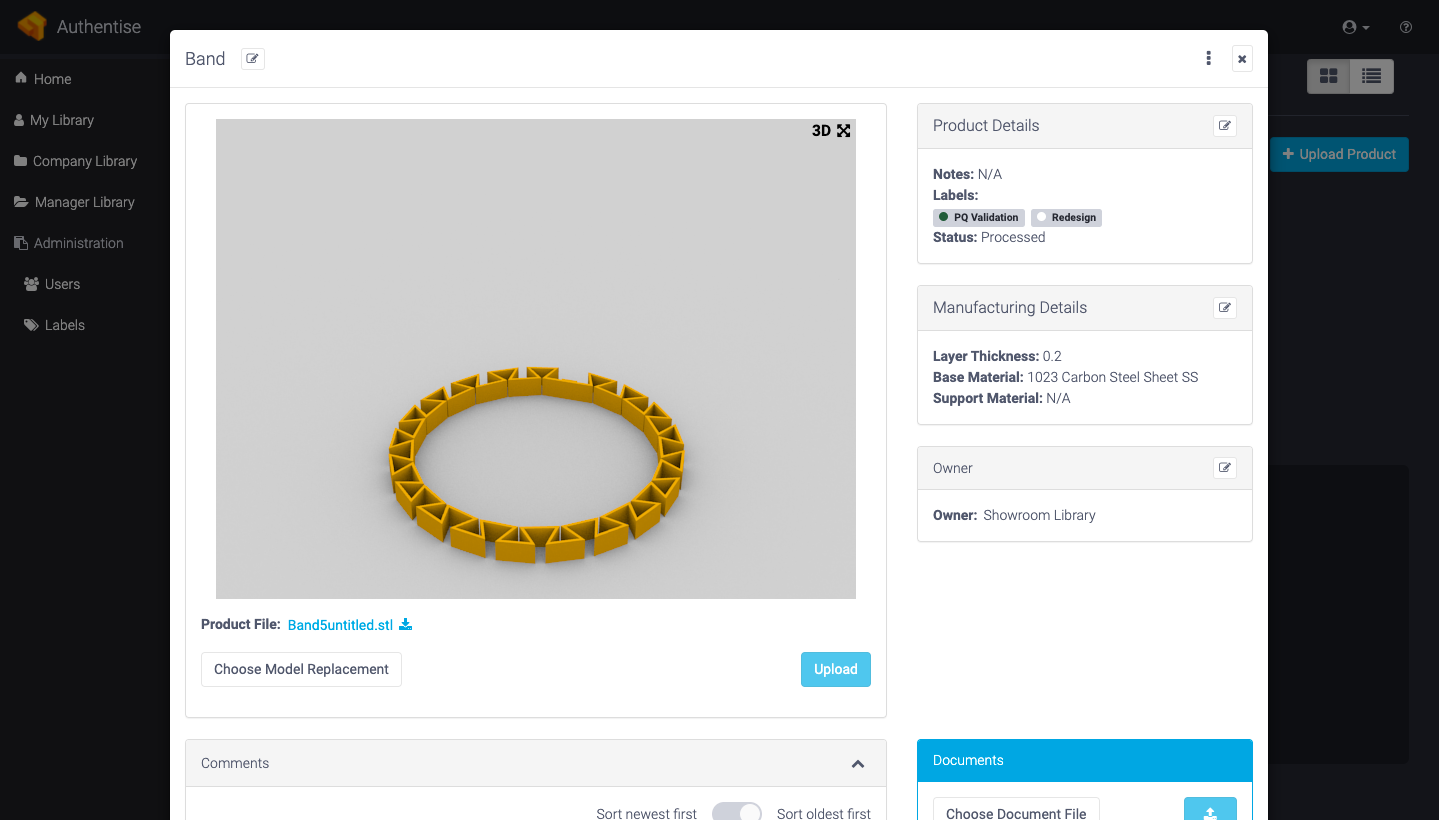Screen dimensions: 1439x820
Task: Expand the 3D viewer to fullscreen
Action: point(843,131)
